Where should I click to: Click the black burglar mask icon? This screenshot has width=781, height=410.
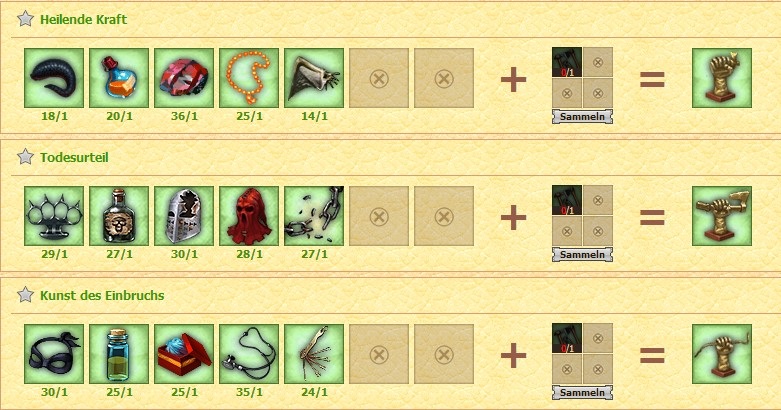(54, 354)
